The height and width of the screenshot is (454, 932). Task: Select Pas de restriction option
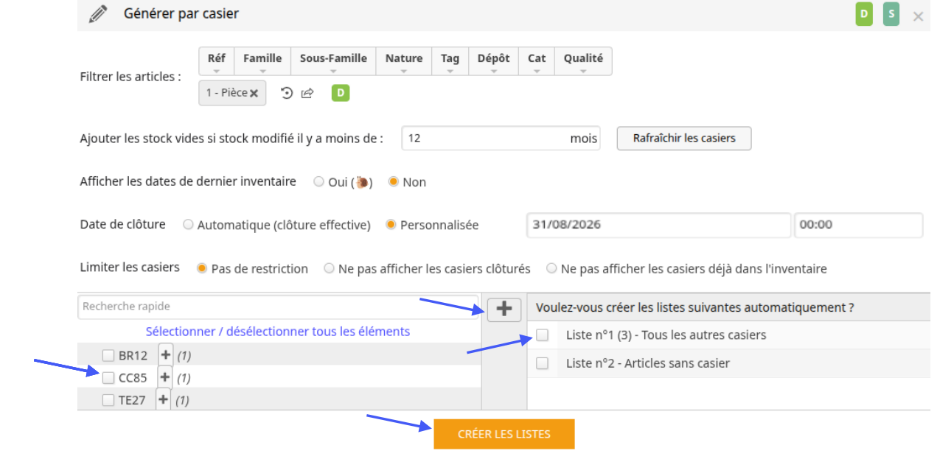coord(202,269)
